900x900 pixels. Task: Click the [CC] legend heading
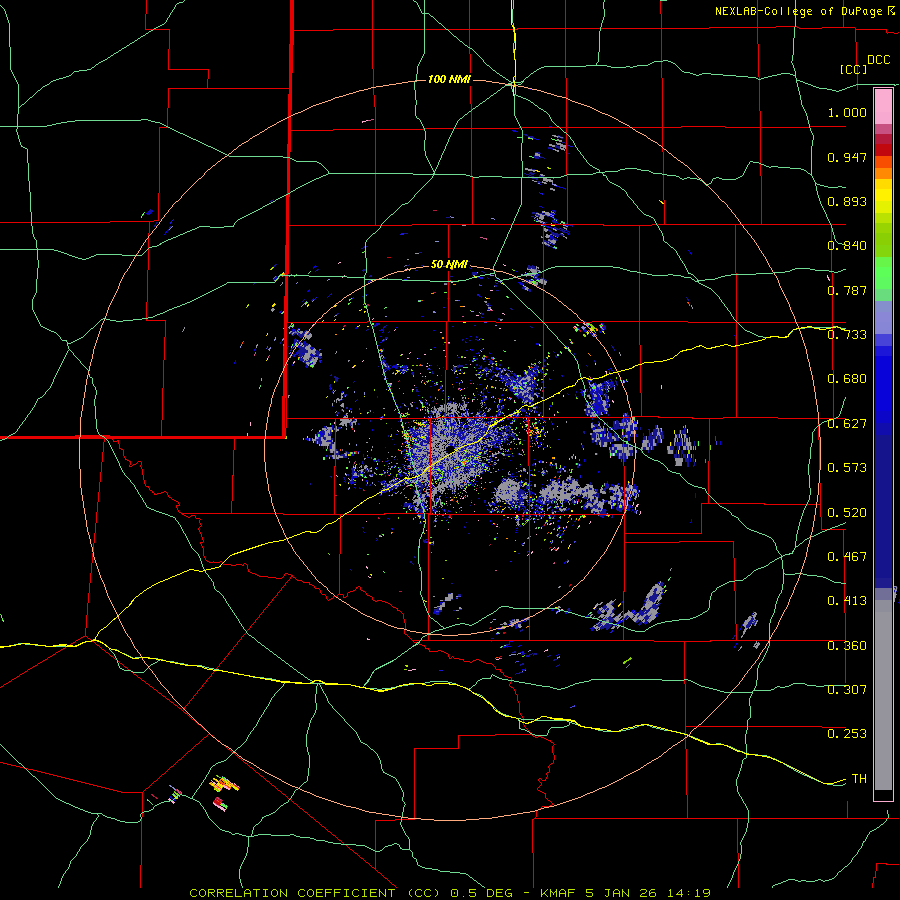(853, 69)
